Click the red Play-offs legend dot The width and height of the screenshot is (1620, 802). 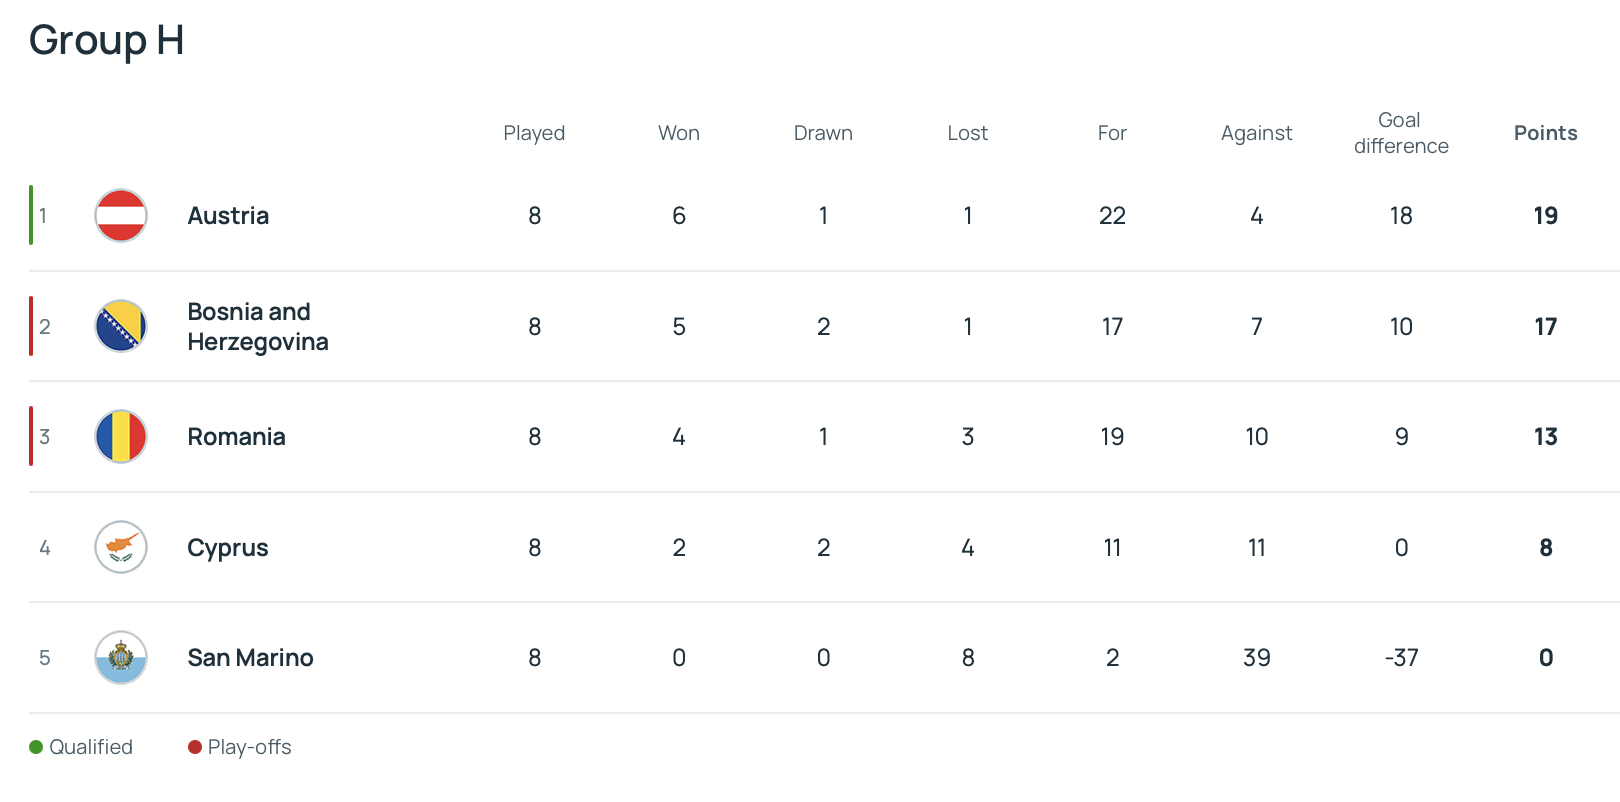[195, 747]
